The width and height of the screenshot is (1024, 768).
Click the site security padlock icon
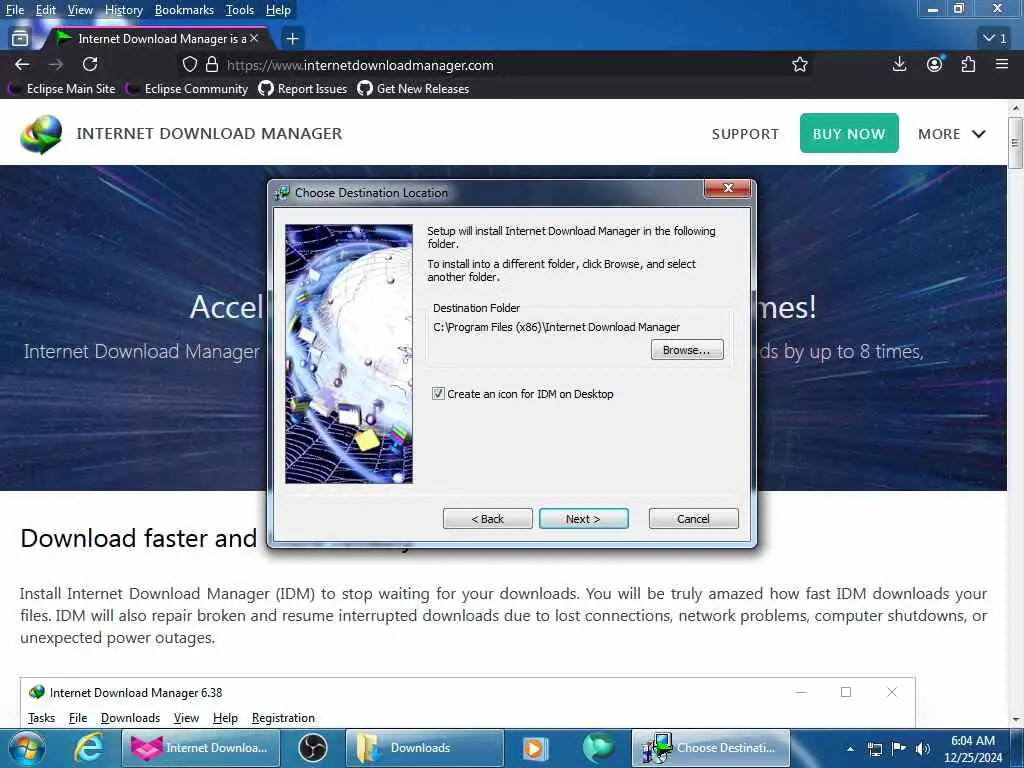(x=212, y=65)
